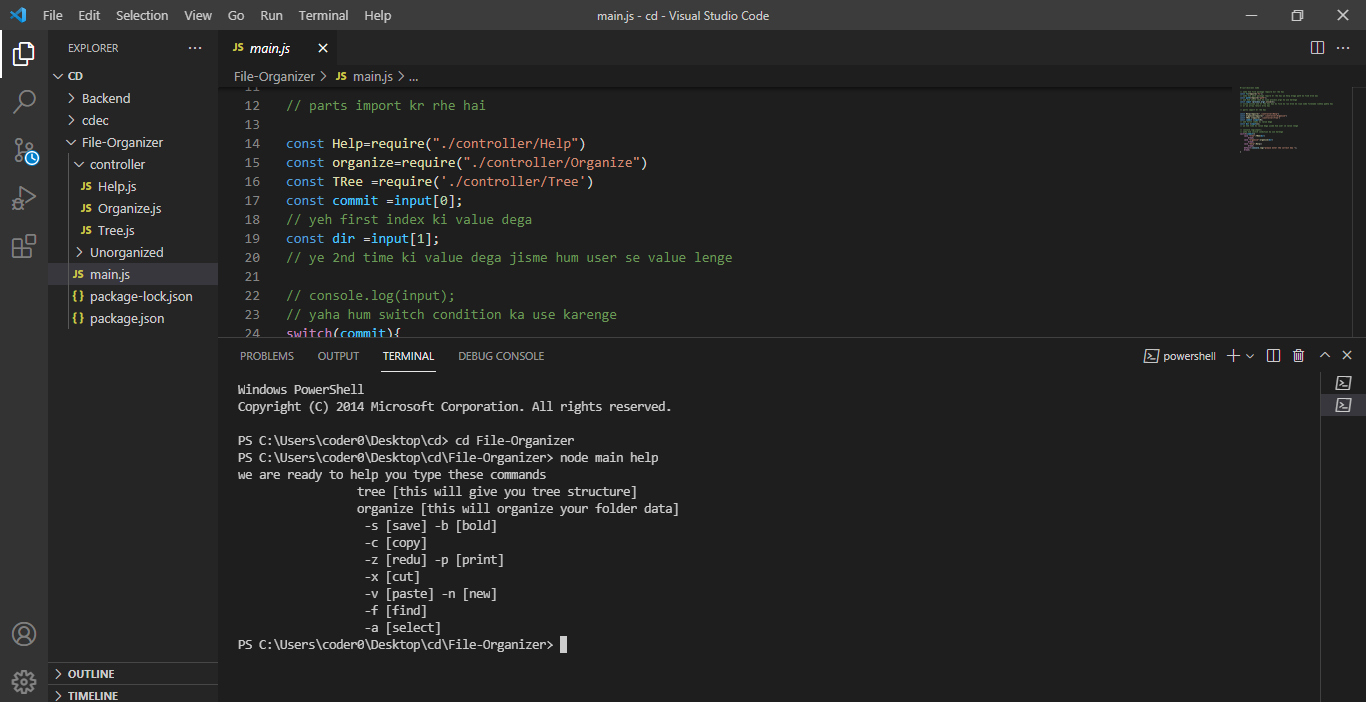Select main.js in the explorer tree
This screenshot has width=1366, height=702.
point(133,274)
